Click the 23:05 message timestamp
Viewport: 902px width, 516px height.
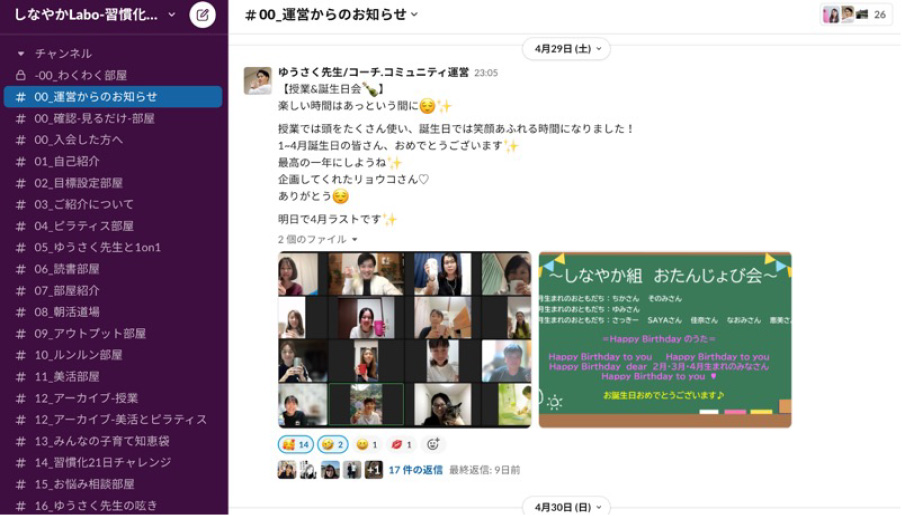click(x=486, y=73)
